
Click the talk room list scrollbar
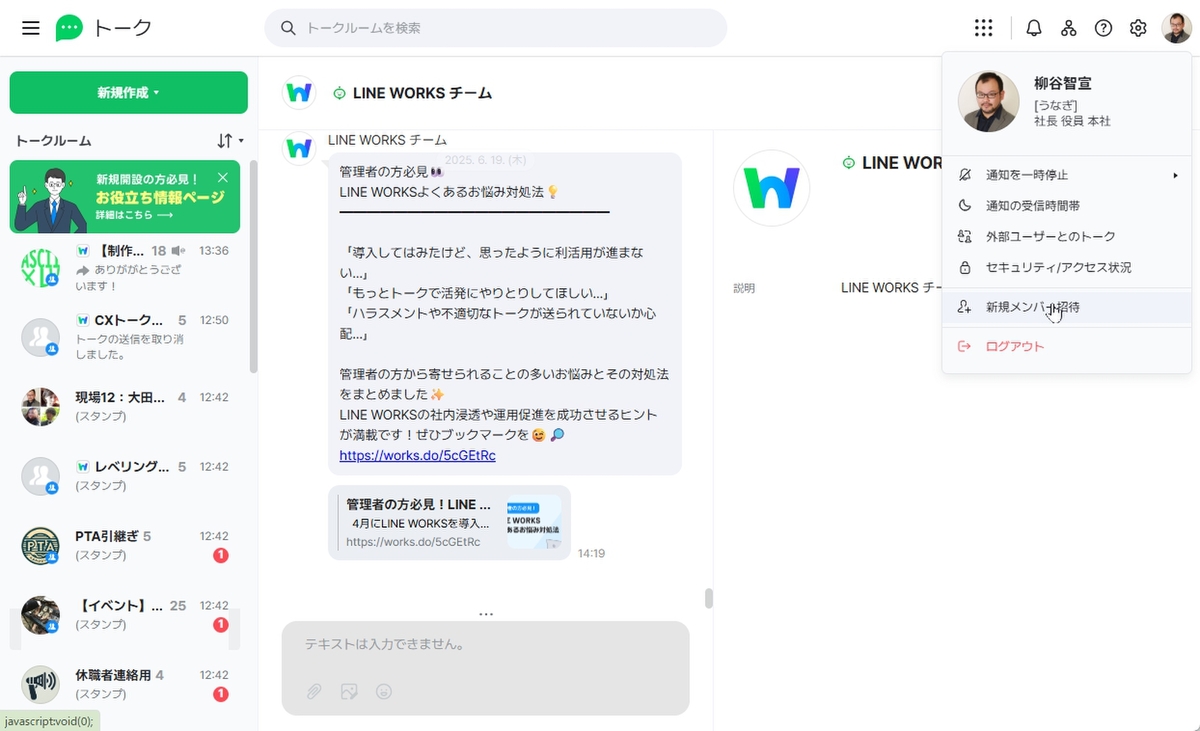tap(254, 267)
